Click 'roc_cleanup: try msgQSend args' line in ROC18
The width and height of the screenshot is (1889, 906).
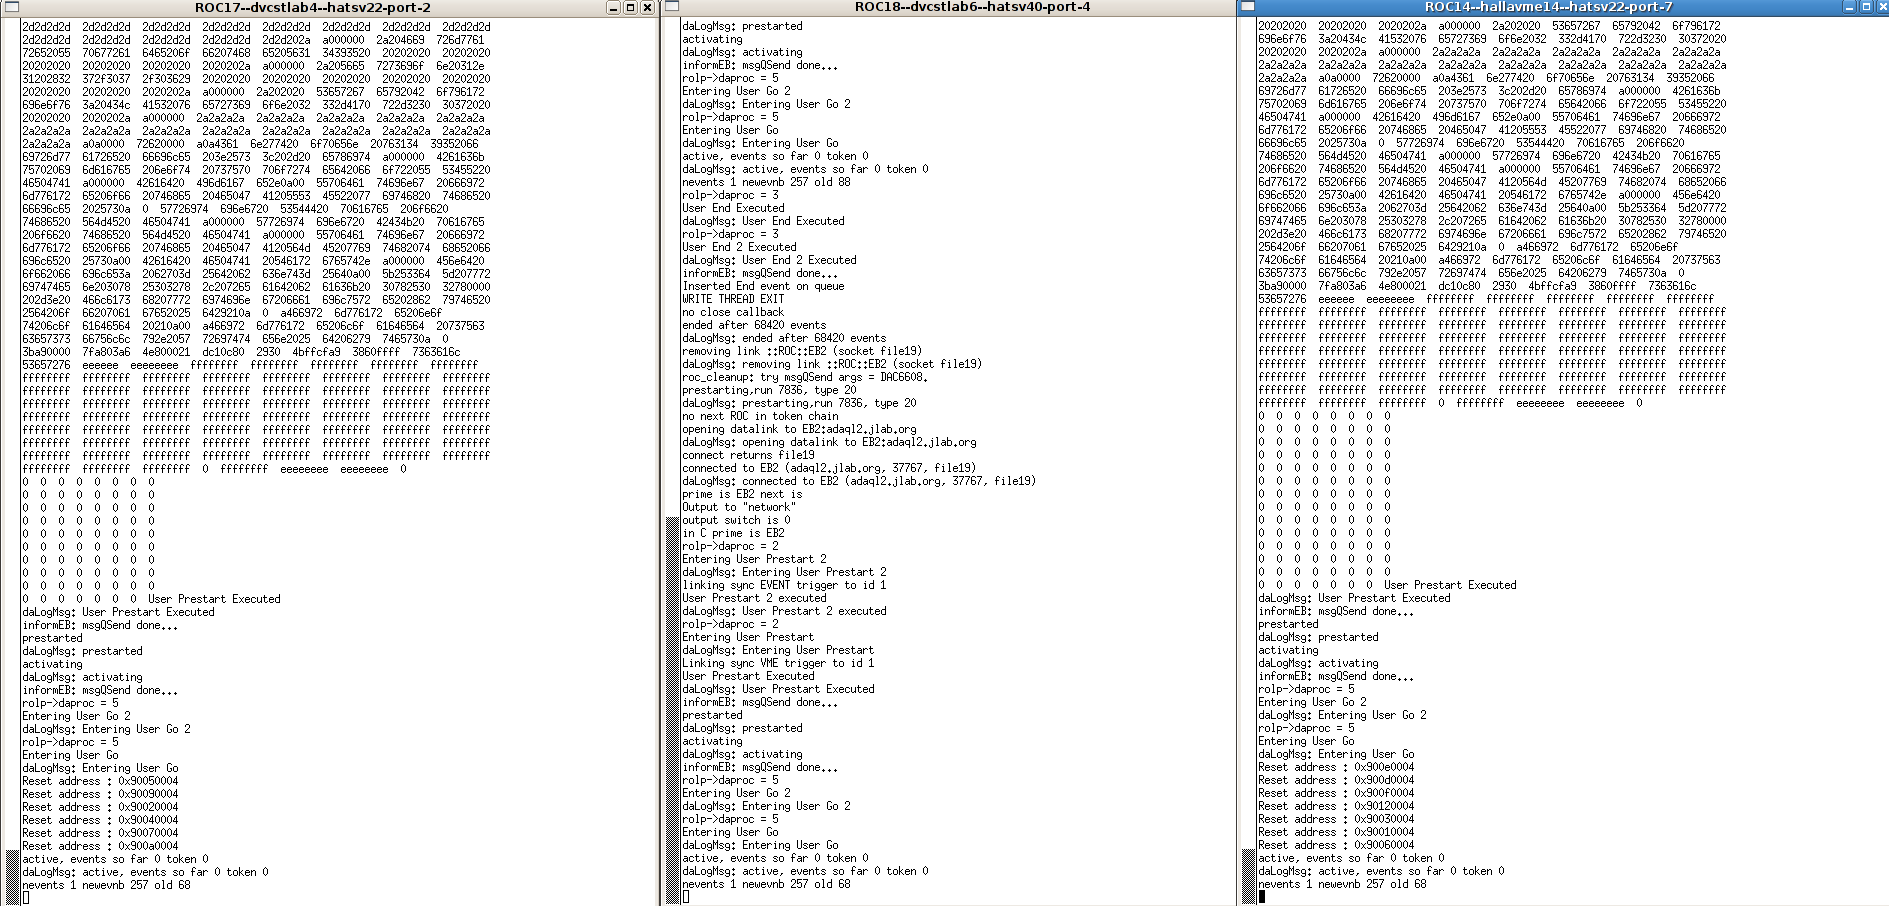pyautogui.click(x=805, y=377)
